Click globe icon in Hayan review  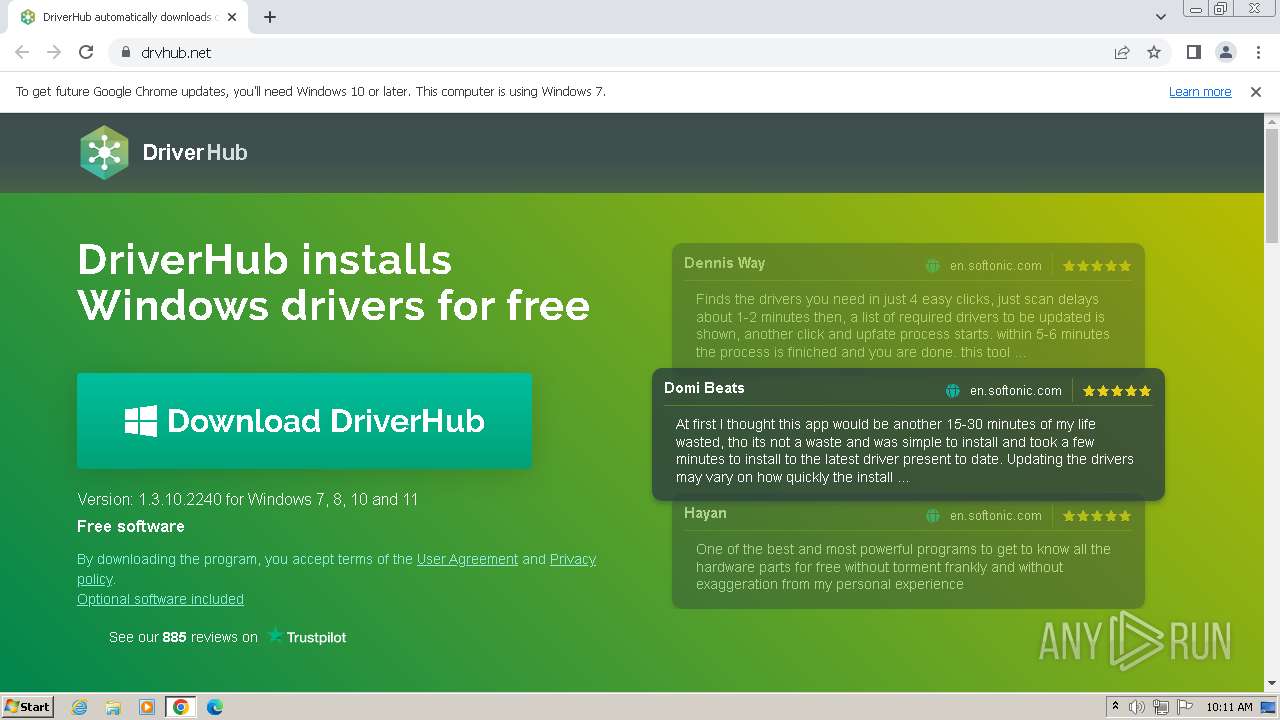(933, 516)
